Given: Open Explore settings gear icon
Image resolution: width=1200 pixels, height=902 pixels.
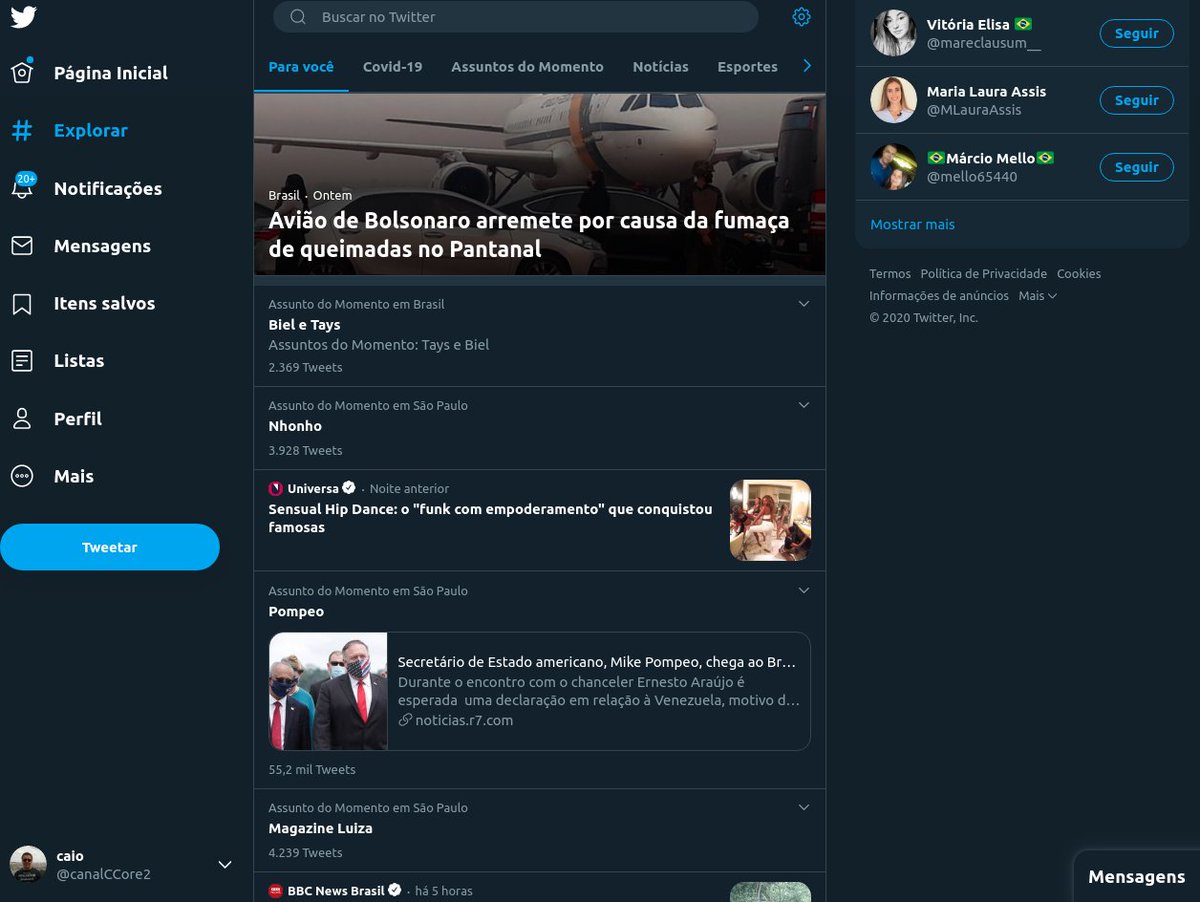Looking at the screenshot, I should tap(801, 17).
